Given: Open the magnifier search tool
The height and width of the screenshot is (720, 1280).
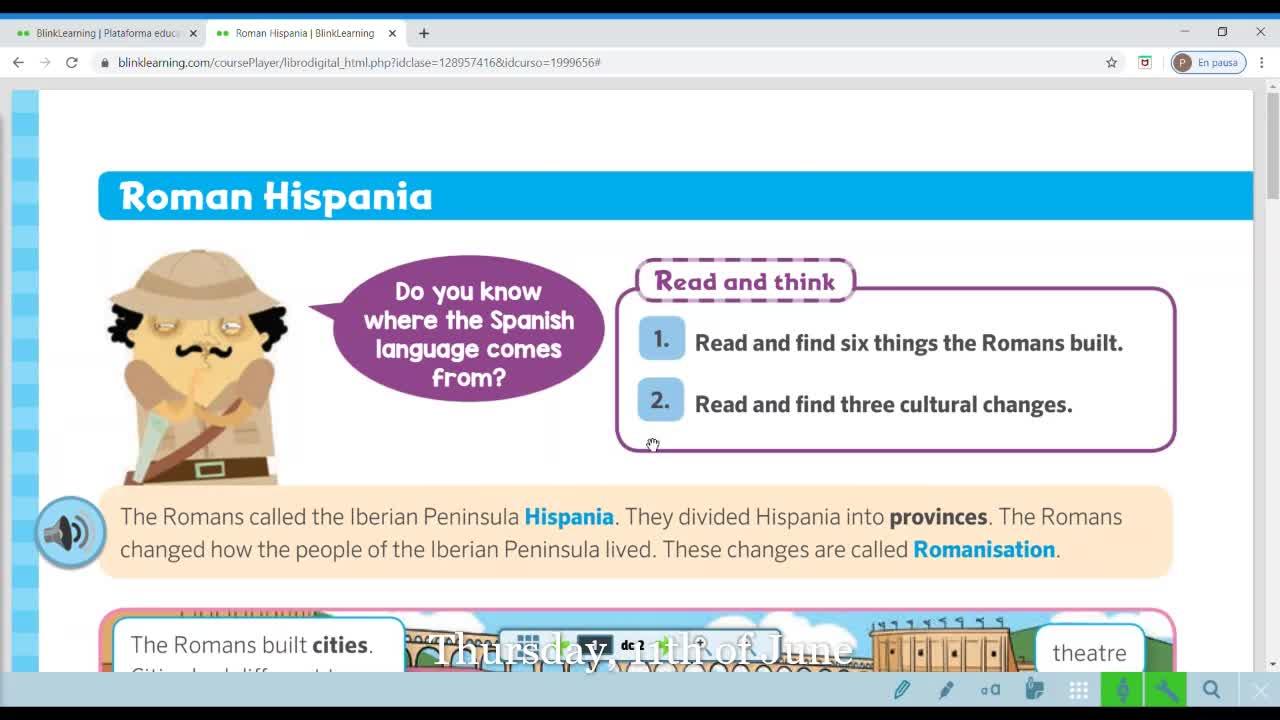Looking at the screenshot, I should pyautogui.click(x=1211, y=689).
